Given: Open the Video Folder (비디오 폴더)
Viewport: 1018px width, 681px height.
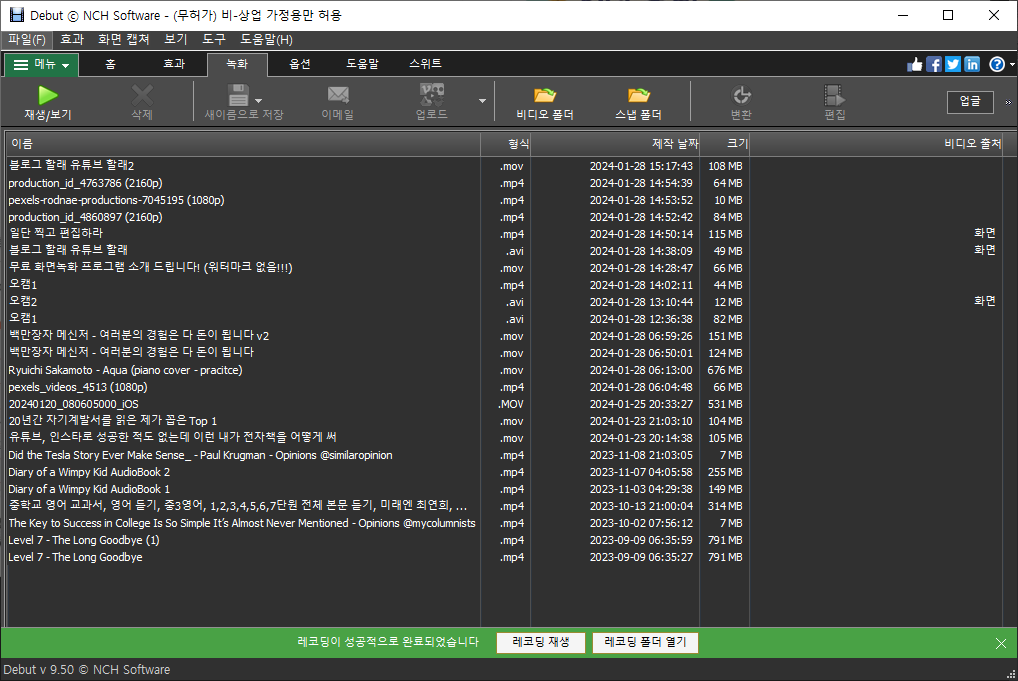Looking at the screenshot, I should 545,103.
